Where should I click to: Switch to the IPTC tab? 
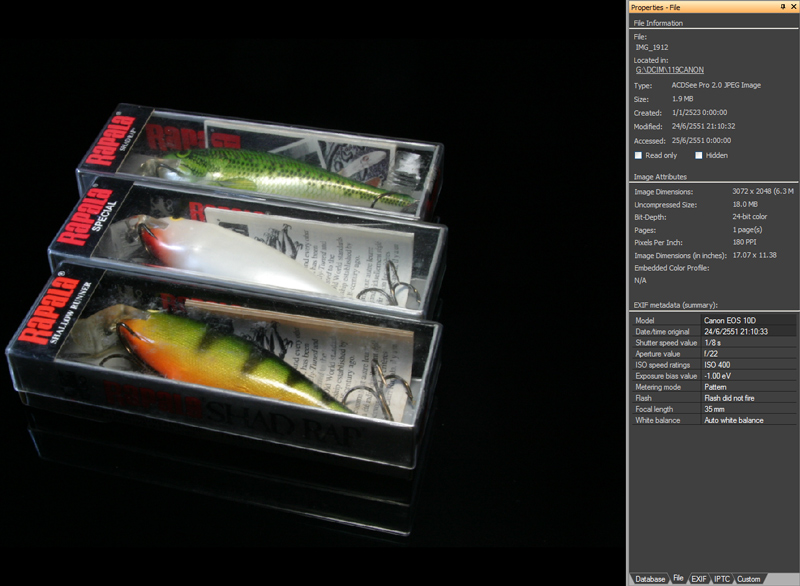point(721,579)
